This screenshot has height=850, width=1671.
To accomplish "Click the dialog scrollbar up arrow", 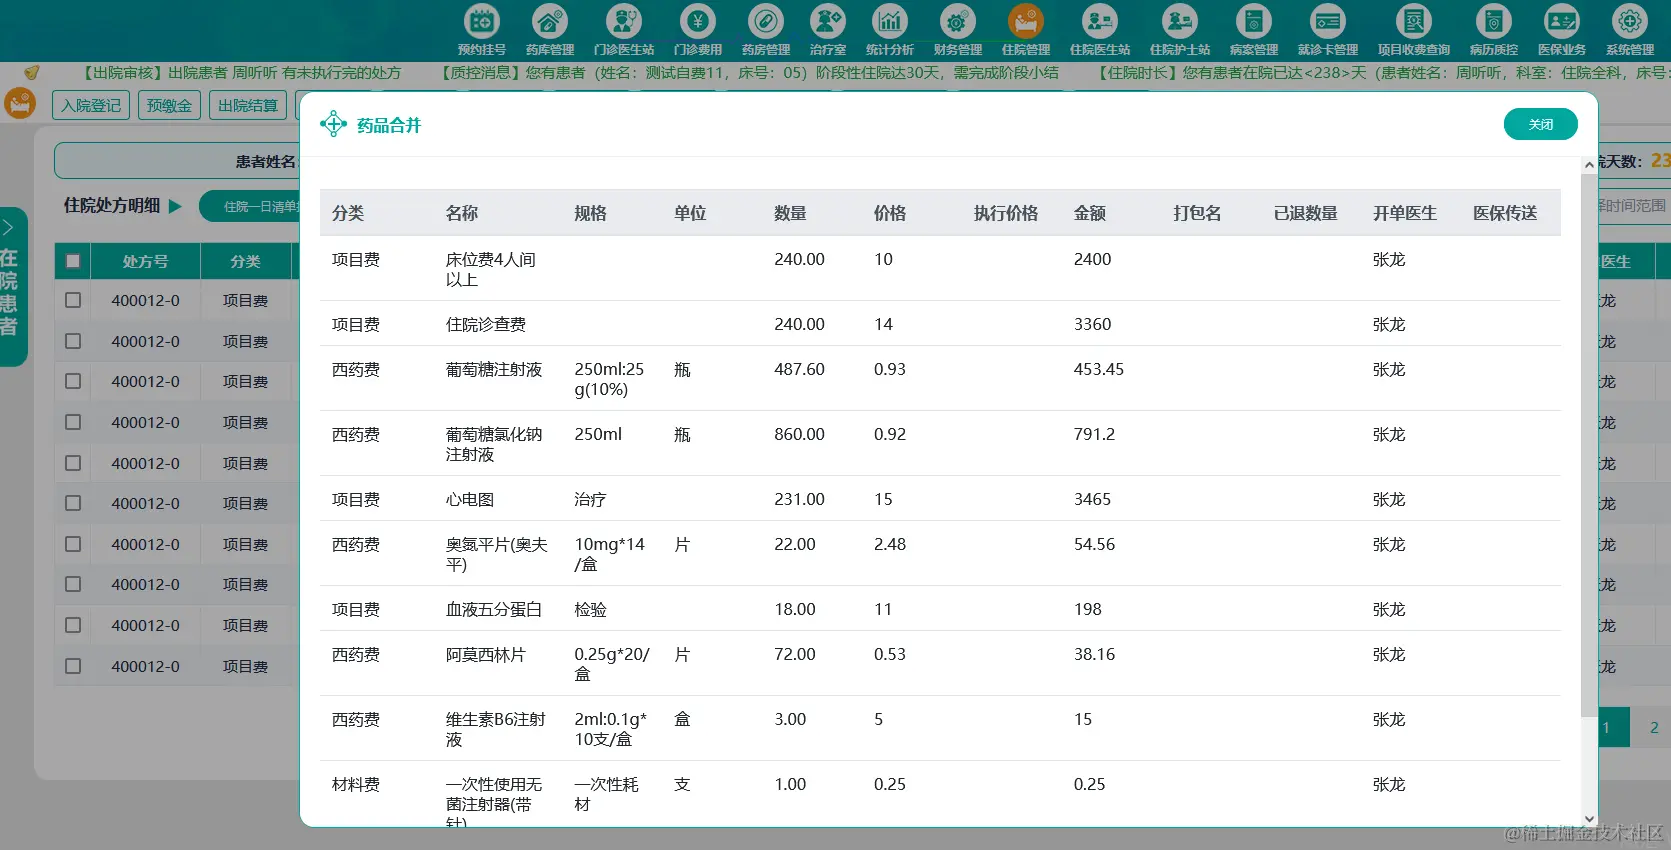I will [1589, 165].
